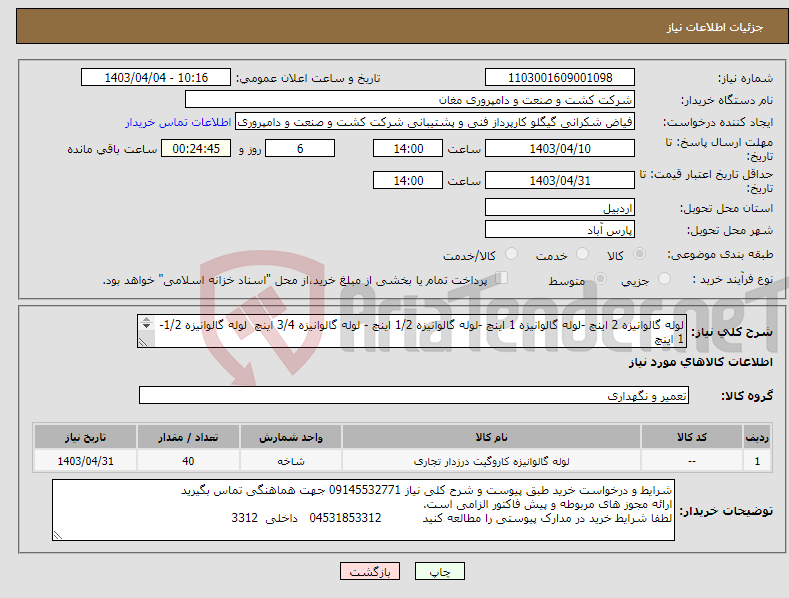Click the price validity time 14:00 field
789x598 pixels.
point(408,180)
